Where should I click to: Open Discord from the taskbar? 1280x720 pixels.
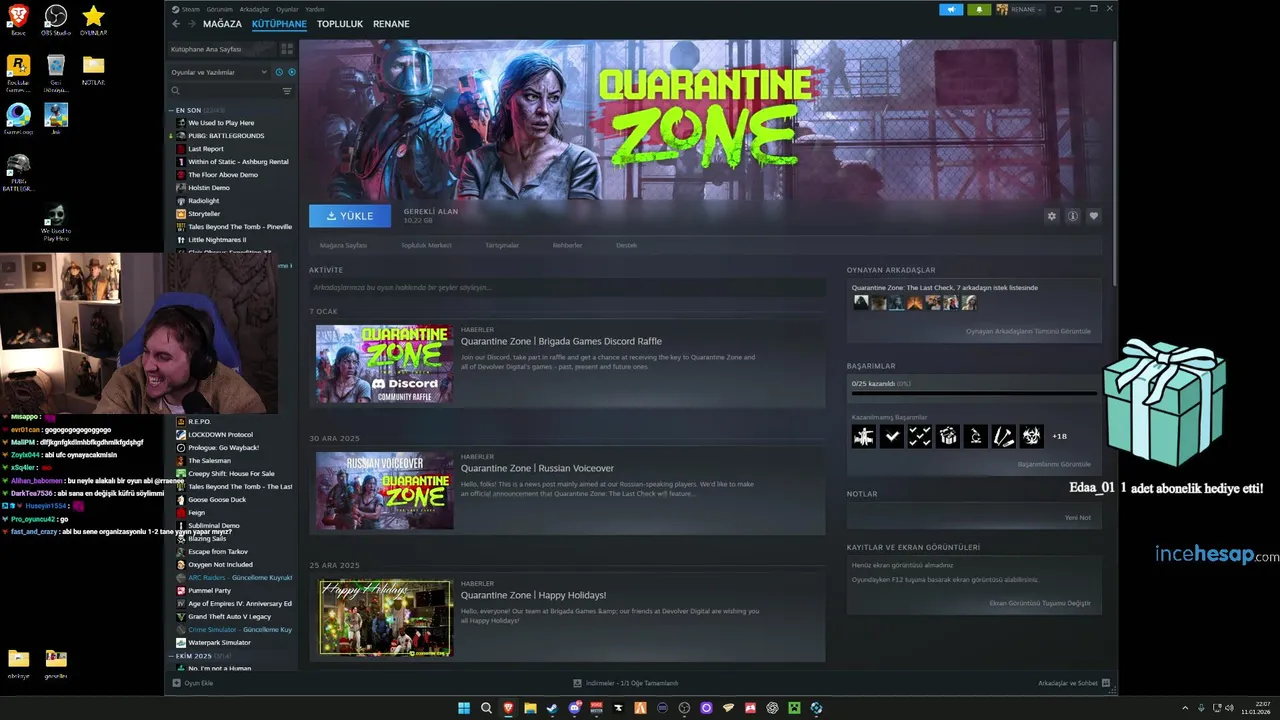575,708
